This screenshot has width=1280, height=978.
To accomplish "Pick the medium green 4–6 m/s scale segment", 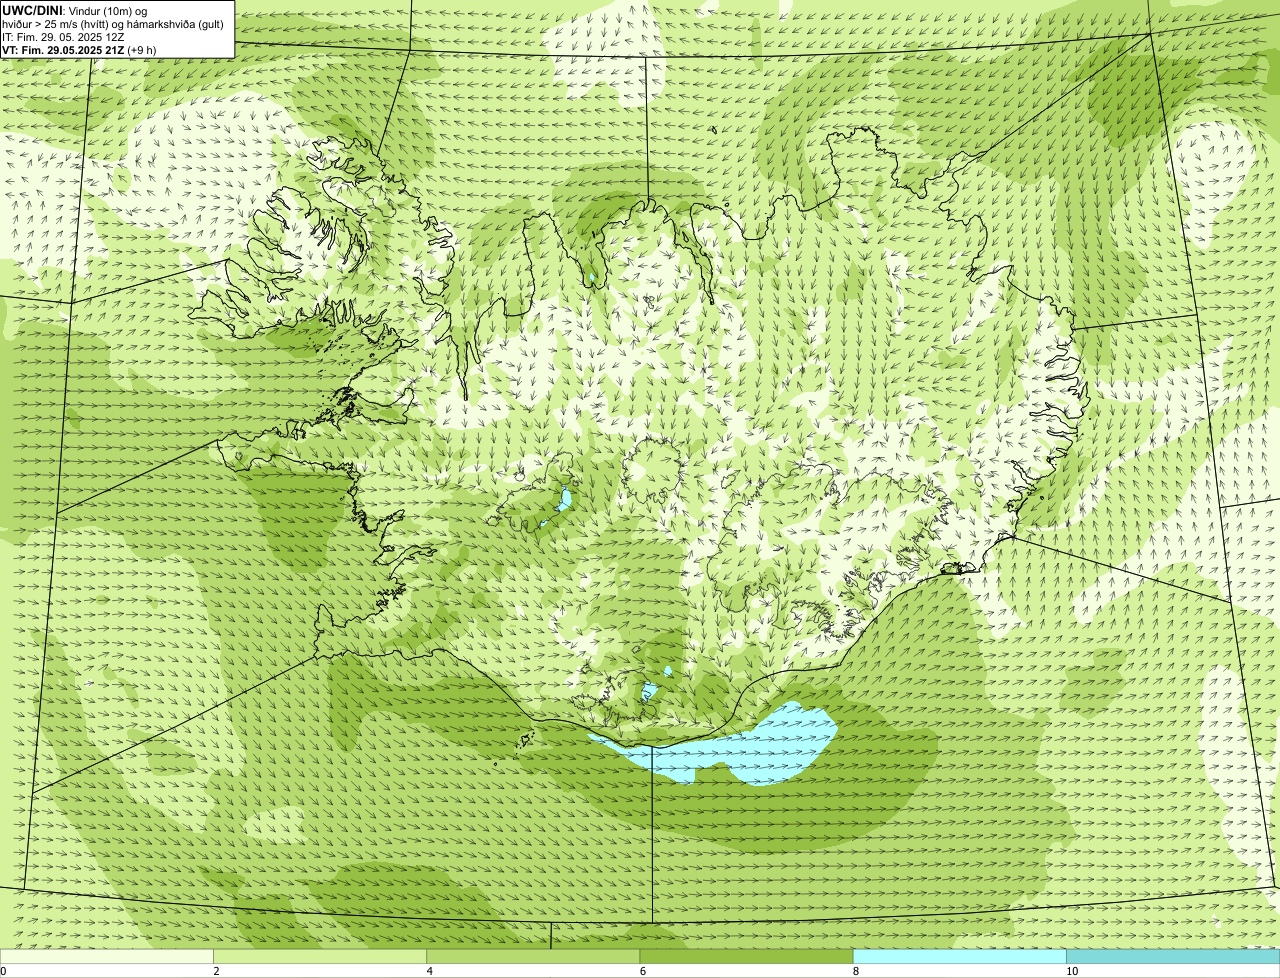I will click(x=533, y=957).
